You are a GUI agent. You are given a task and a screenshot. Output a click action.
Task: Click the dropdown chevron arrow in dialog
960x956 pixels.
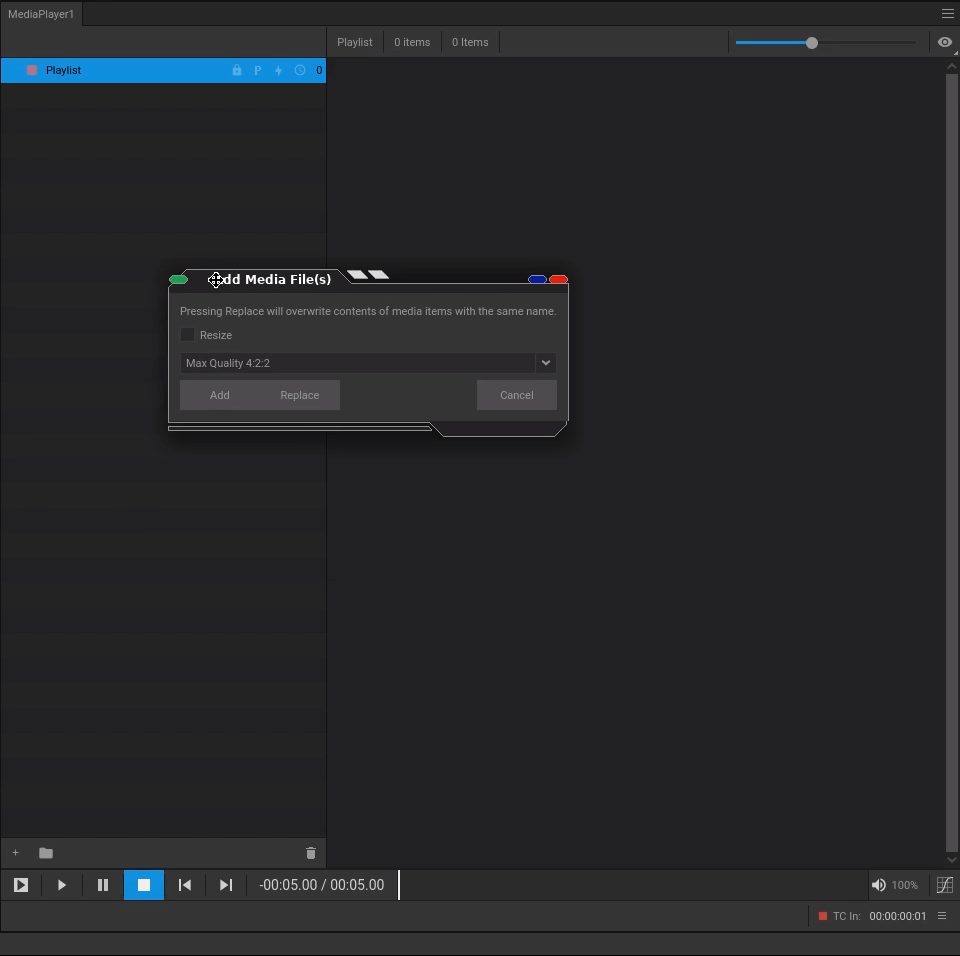pyautogui.click(x=546, y=363)
